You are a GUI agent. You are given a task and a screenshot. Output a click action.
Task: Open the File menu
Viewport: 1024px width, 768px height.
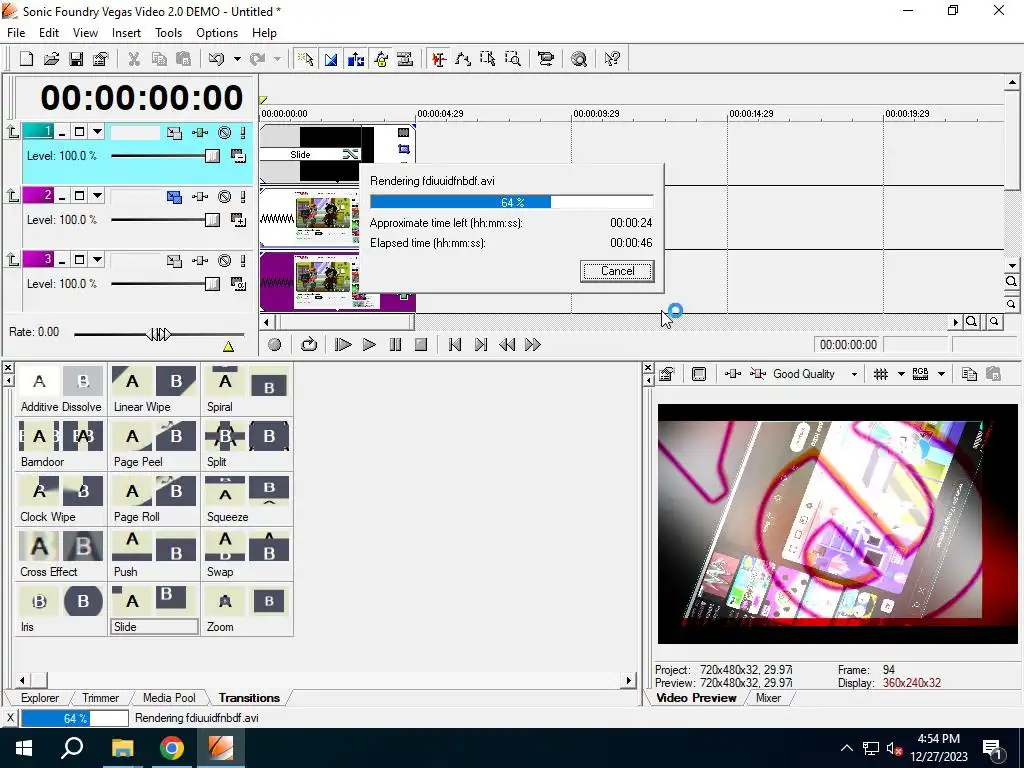pyautogui.click(x=16, y=33)
